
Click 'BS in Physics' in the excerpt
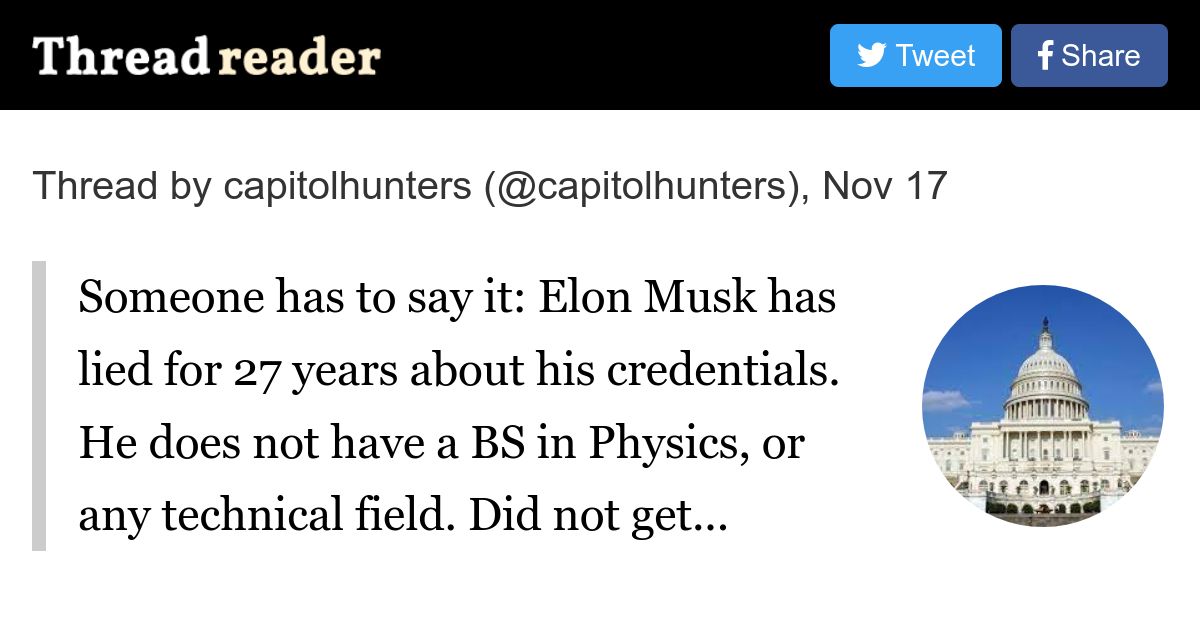click(x=603, y=443)
